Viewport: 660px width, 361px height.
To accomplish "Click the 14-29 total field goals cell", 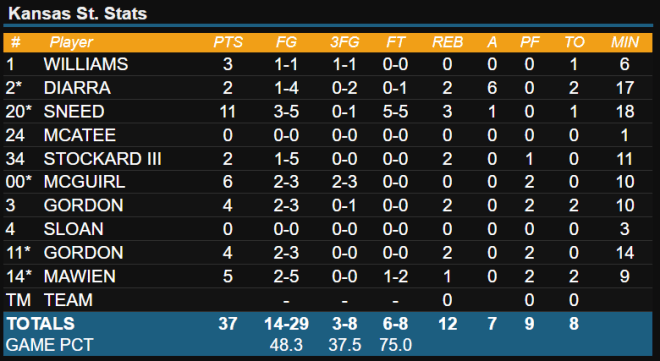I will pyautogui.click(x=286, y=324).
